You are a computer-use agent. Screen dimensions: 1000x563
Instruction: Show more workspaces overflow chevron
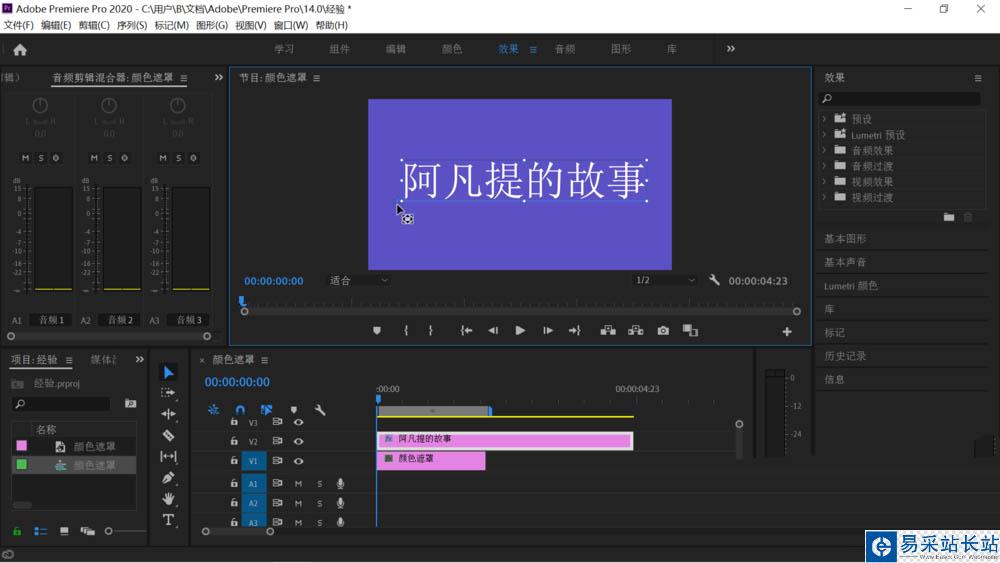730,48
